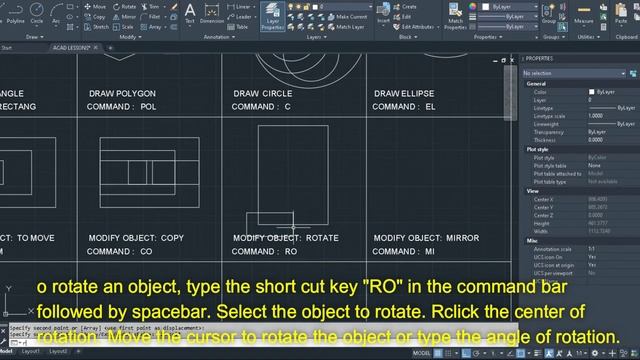Toggle grid display in status bar
The height and width of the screenshot is (360, 640).
(x=438, y=353)
